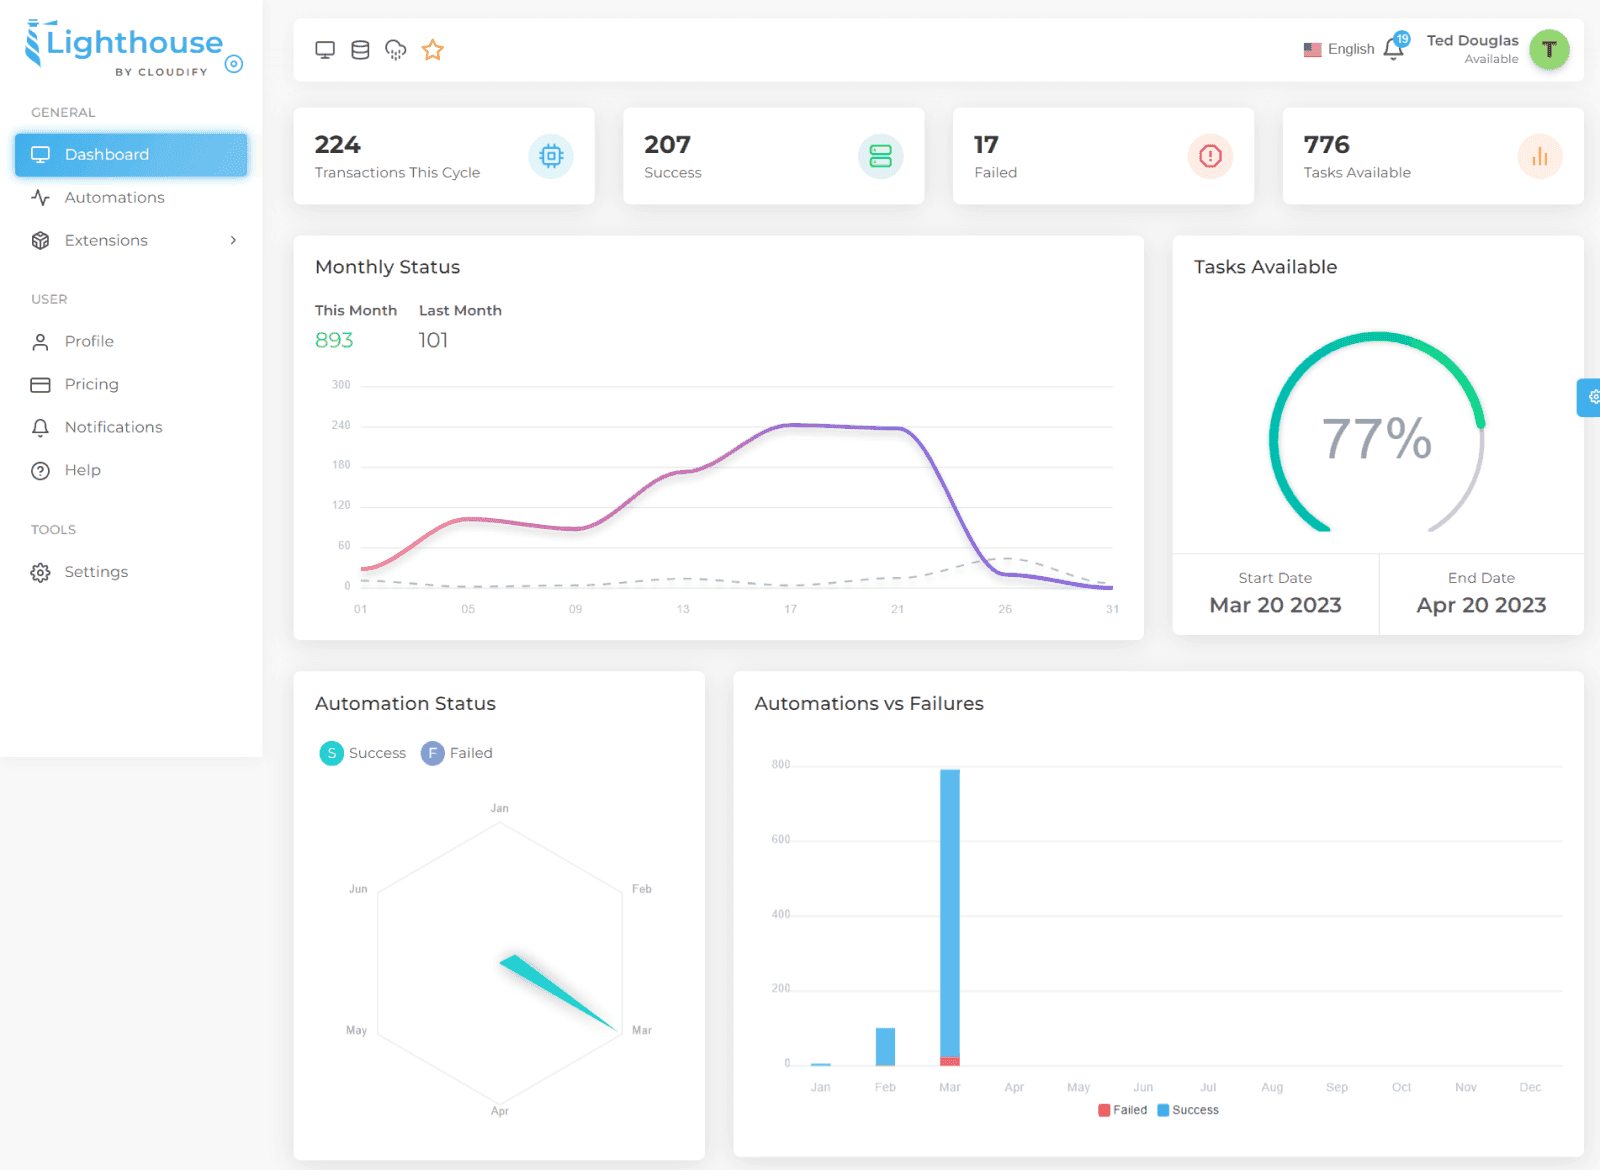Click the Monthly Status heading

click(388, 267)
